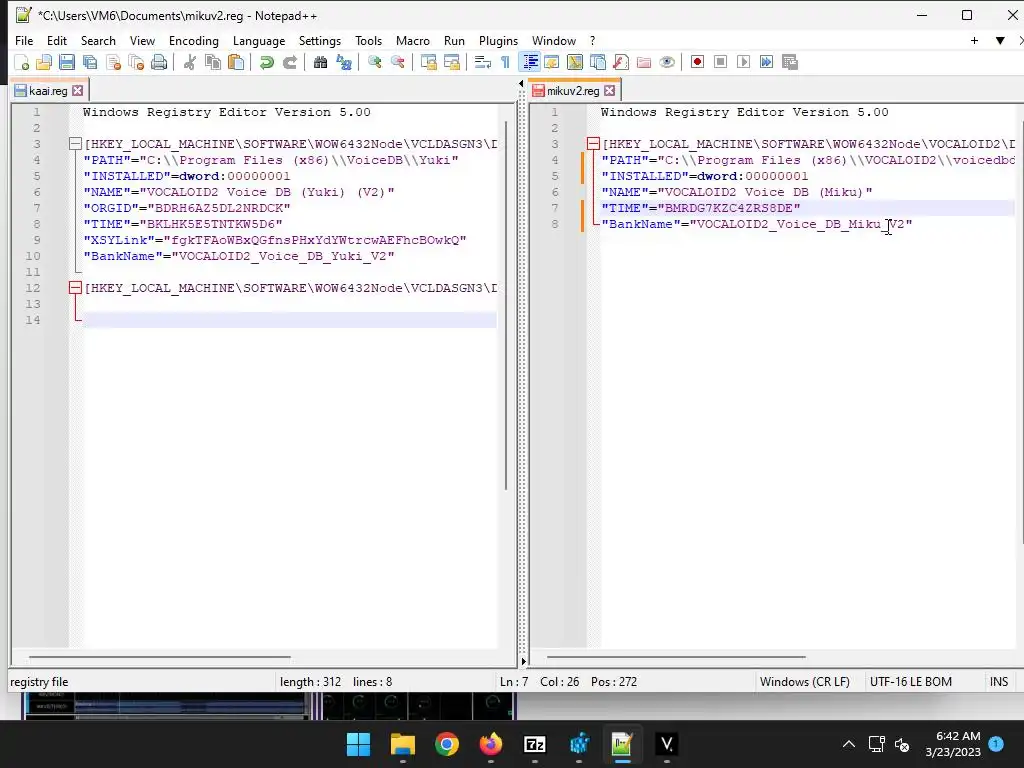1024x768 pixels.
Task: Open the Document Map panel
Action: pos(575,62)
